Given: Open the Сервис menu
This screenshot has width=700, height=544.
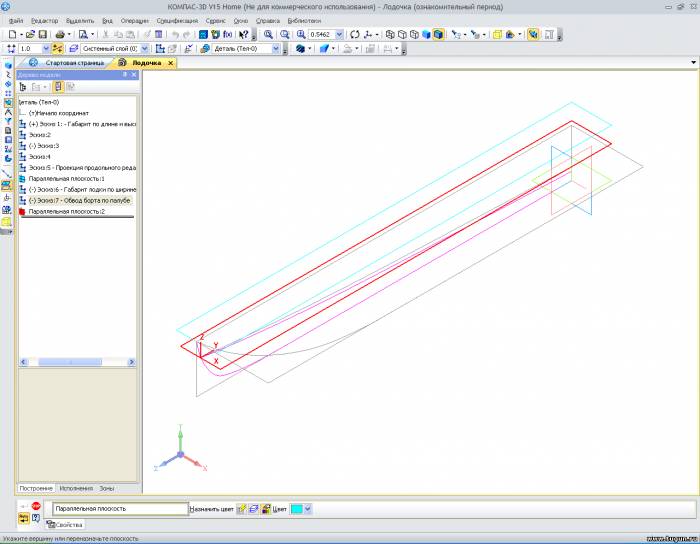Looking at the screenshot, I should pyautogui.click(x=215, y=21).
